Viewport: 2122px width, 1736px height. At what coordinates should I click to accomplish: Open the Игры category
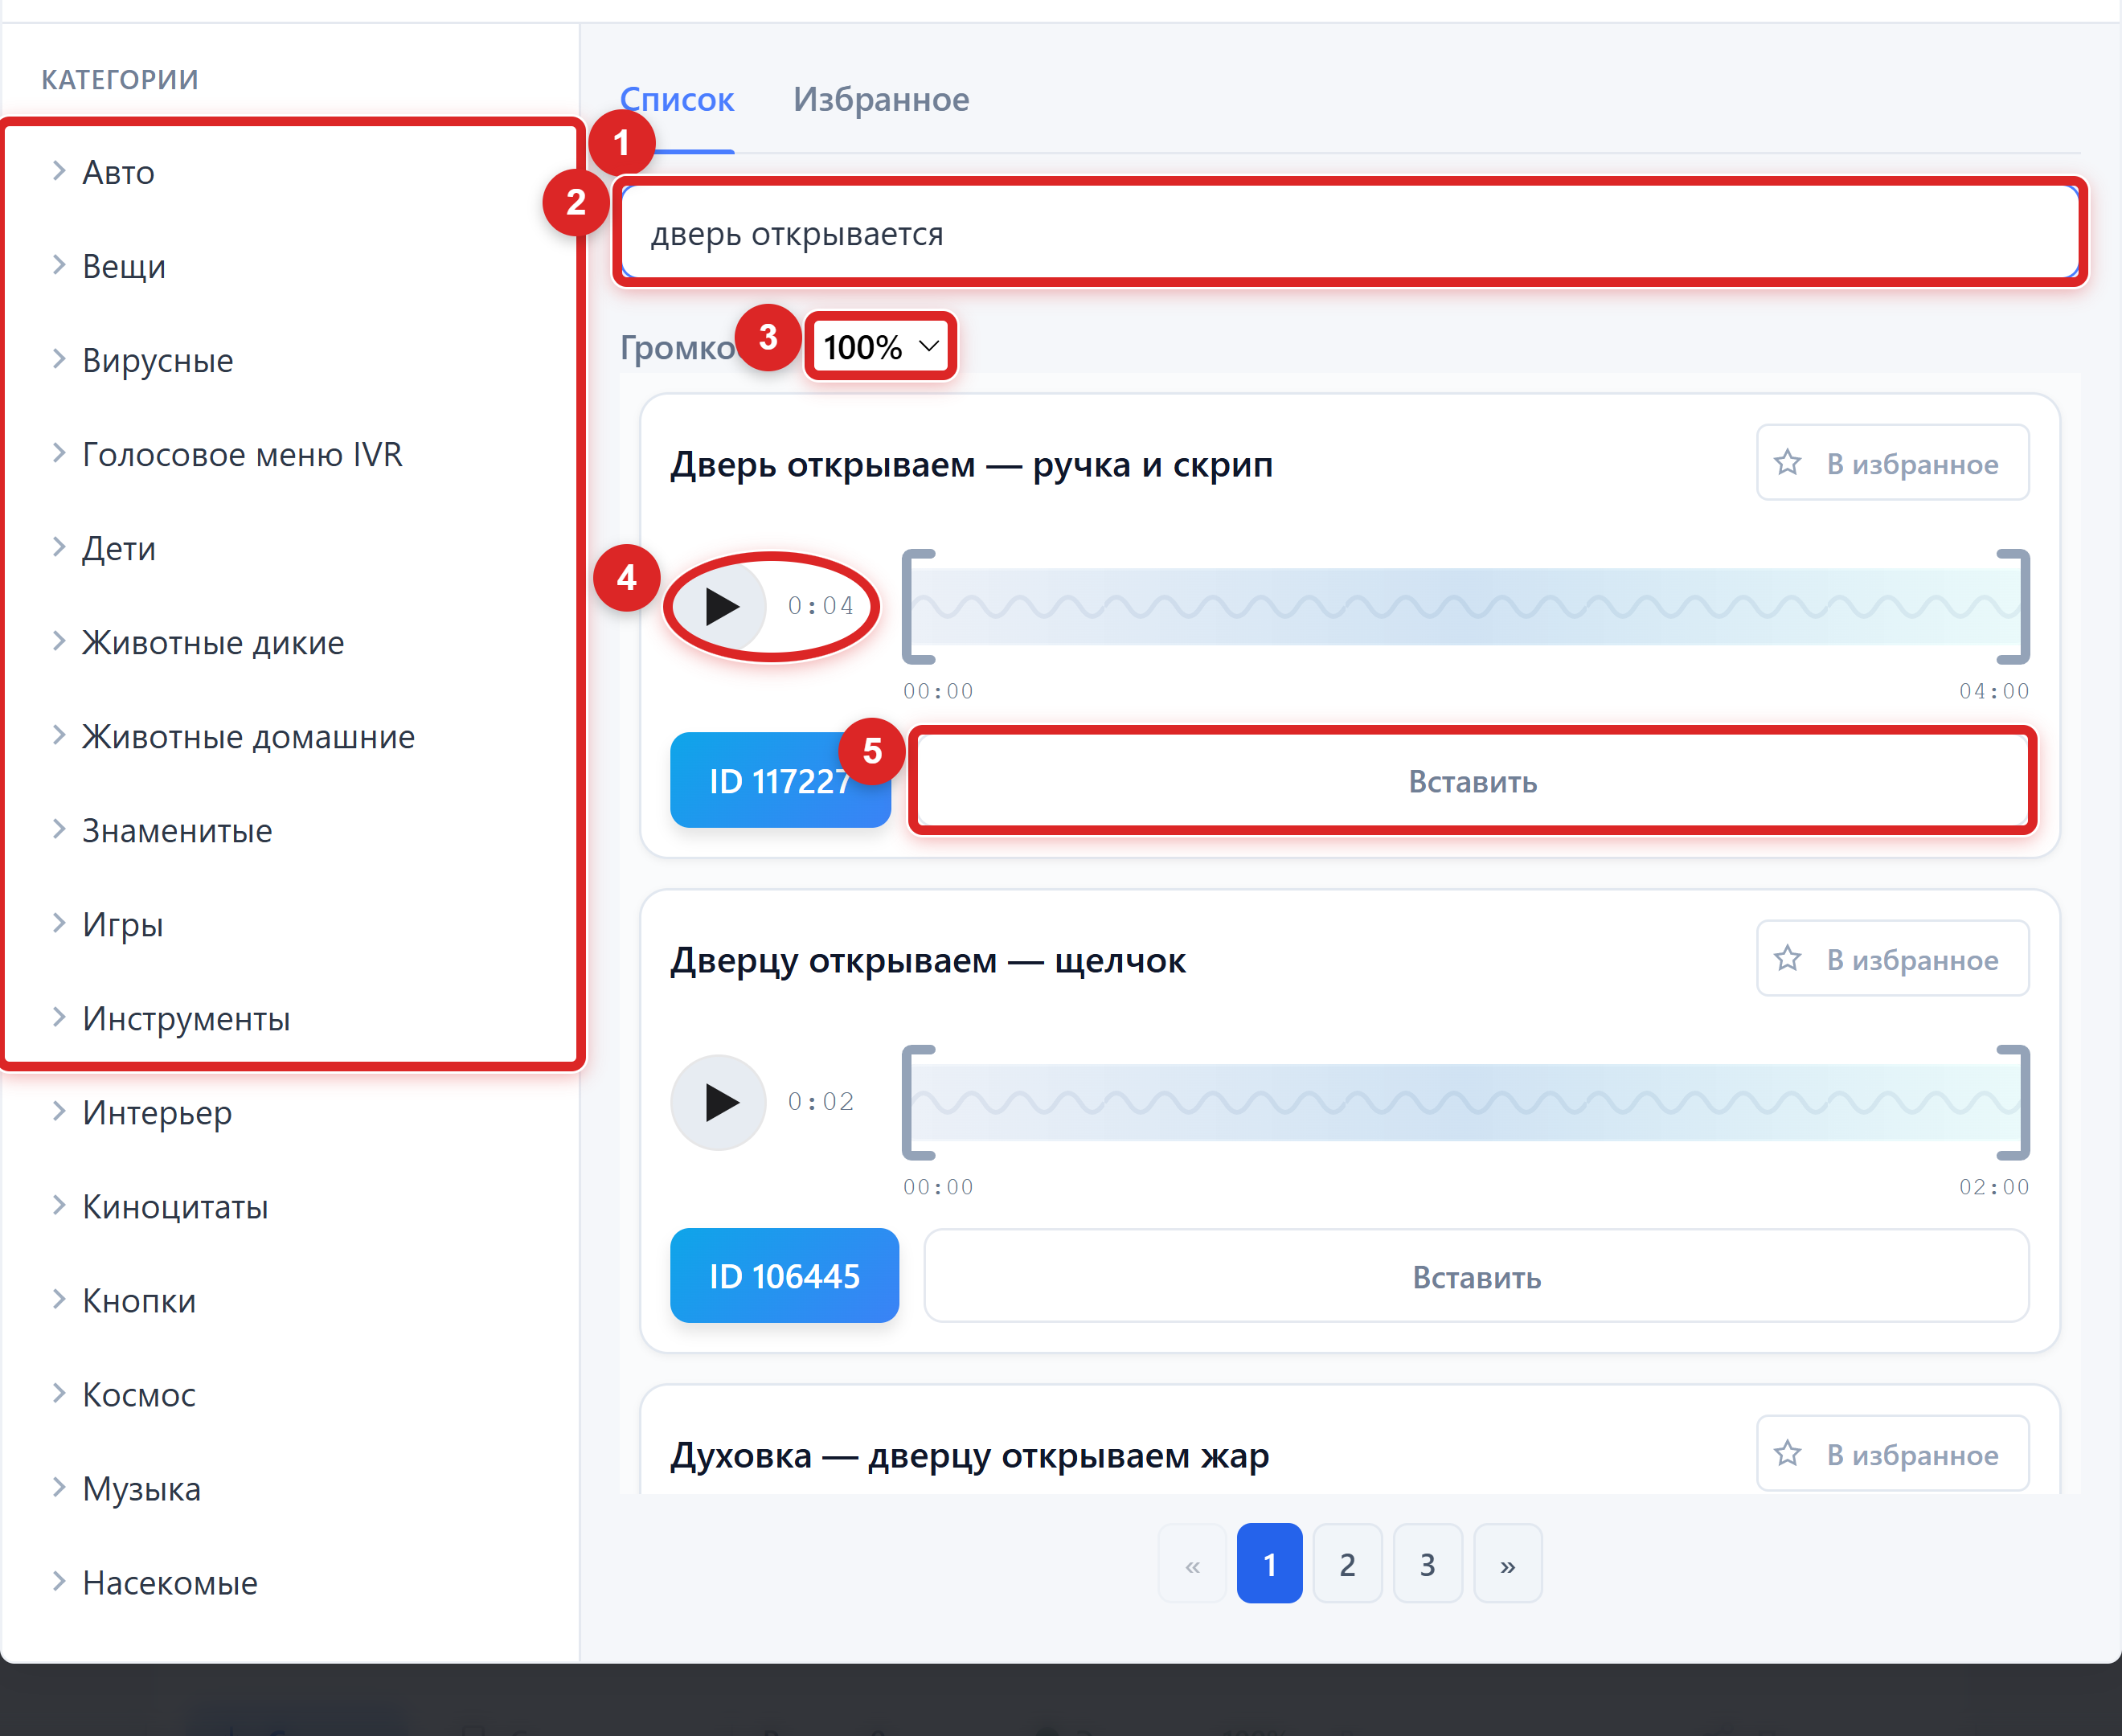tap(123, 924)
